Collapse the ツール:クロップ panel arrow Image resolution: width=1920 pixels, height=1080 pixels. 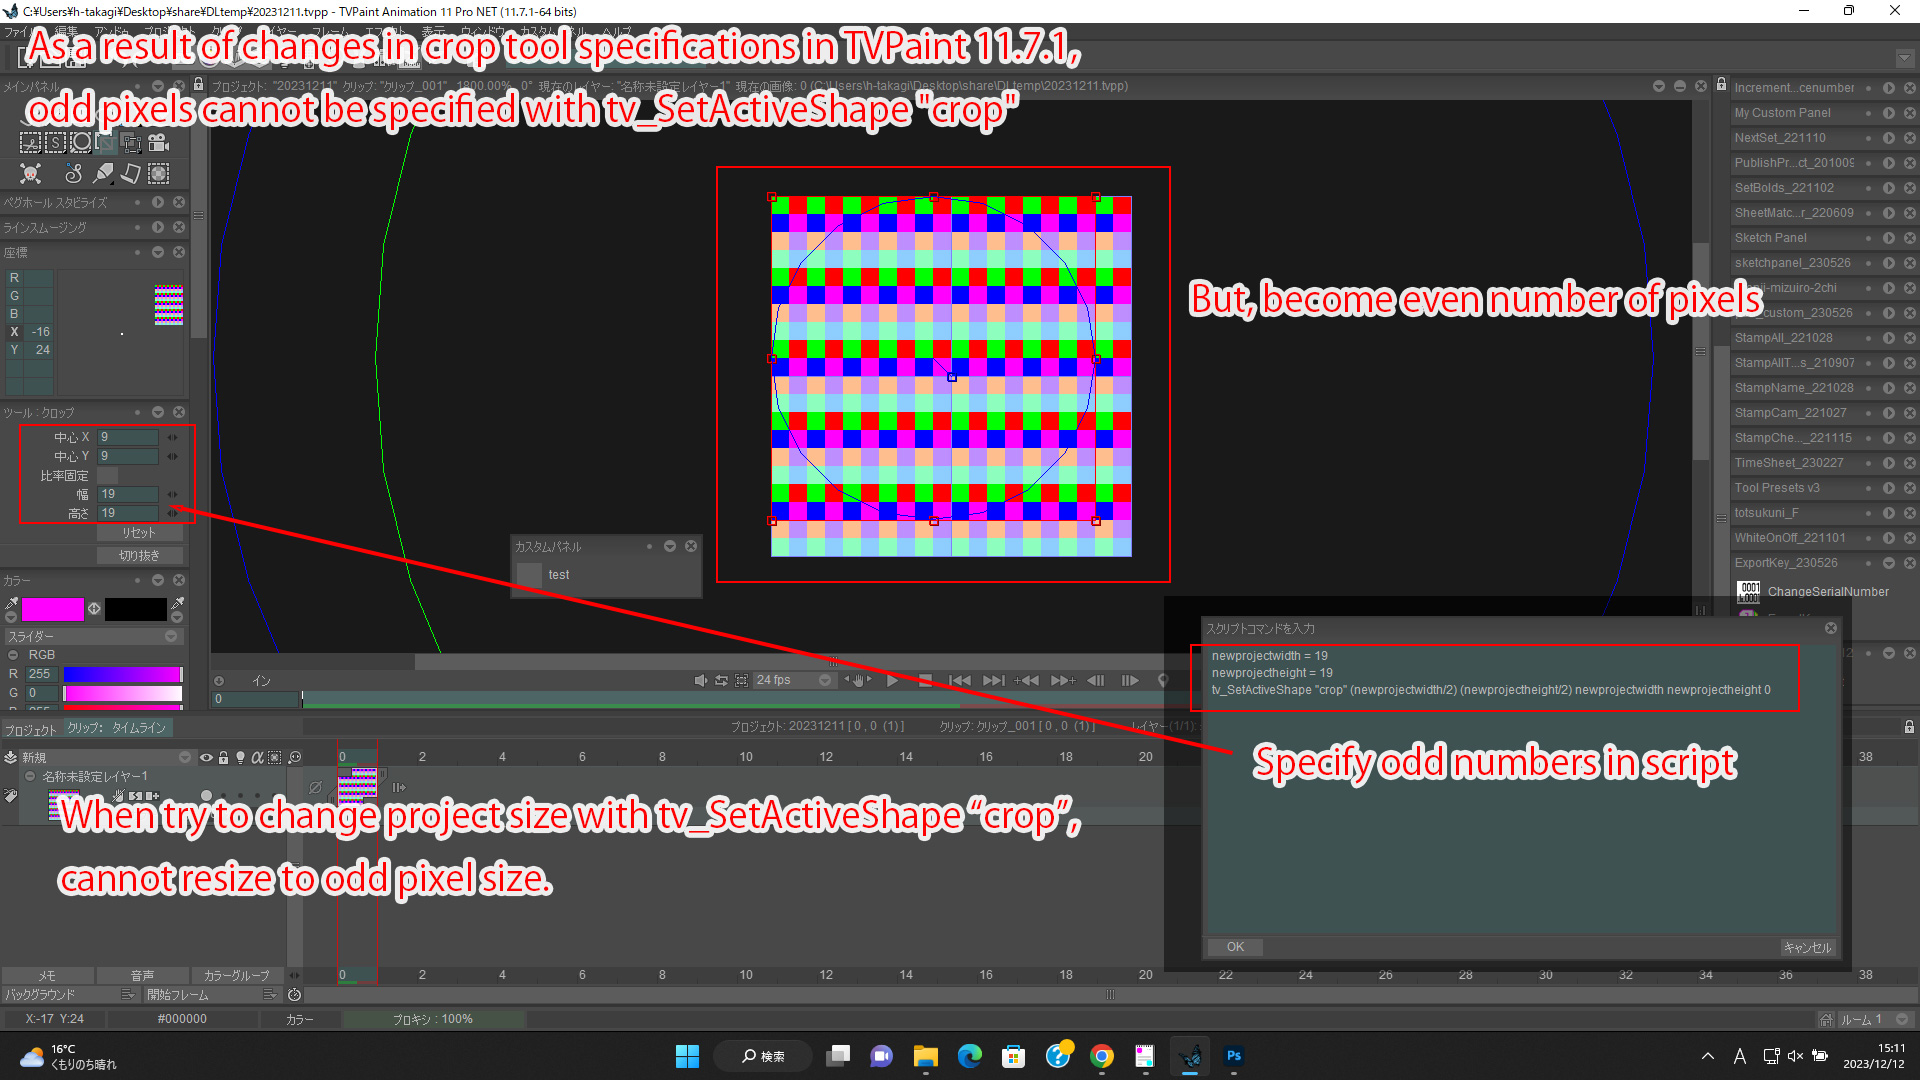(158, 412)
